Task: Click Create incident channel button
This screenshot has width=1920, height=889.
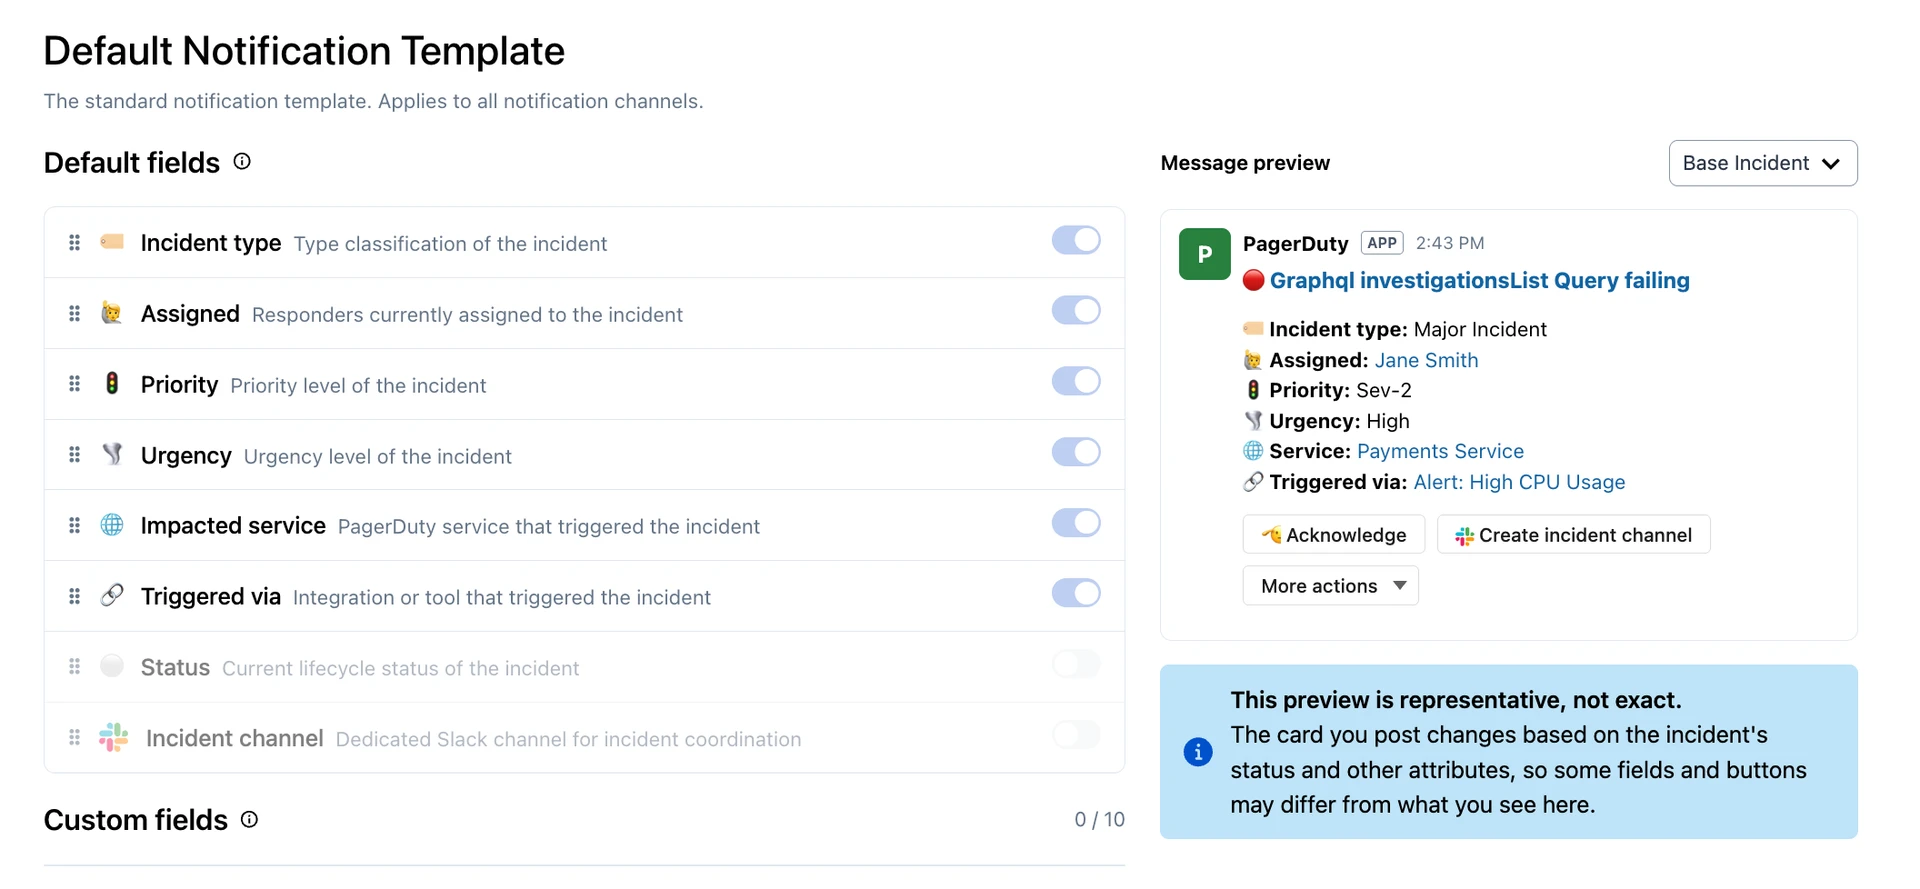Action: (1574, 535)
